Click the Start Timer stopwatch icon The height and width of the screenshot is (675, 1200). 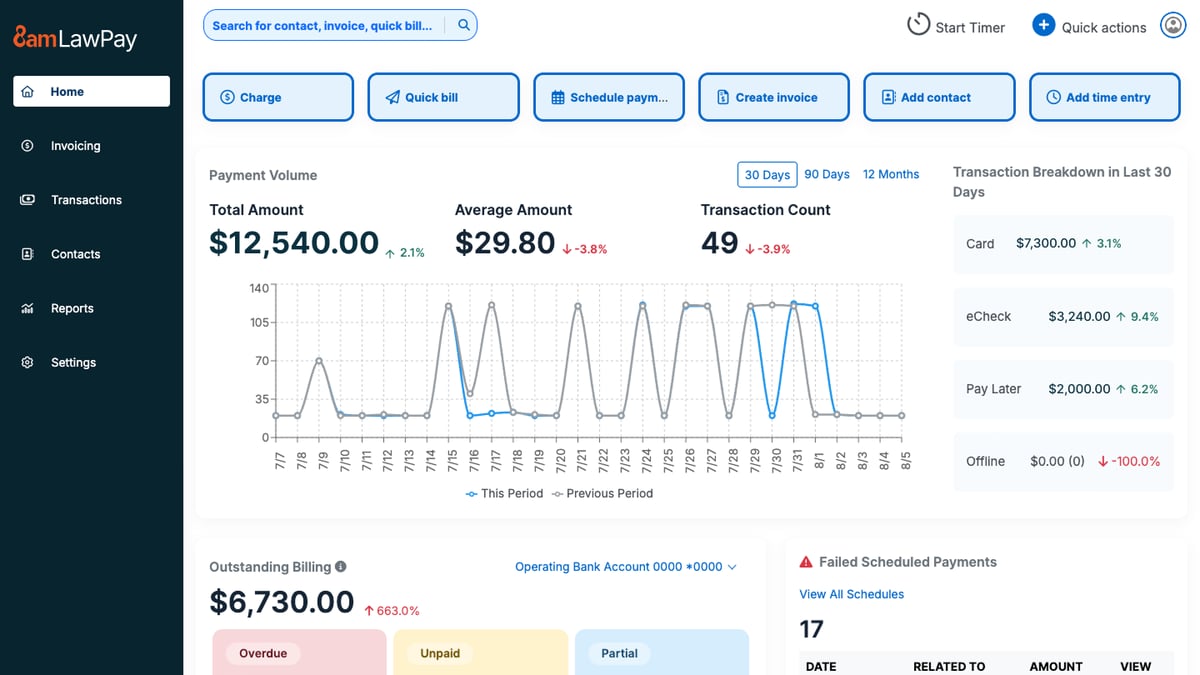click(x=918, y=25)
